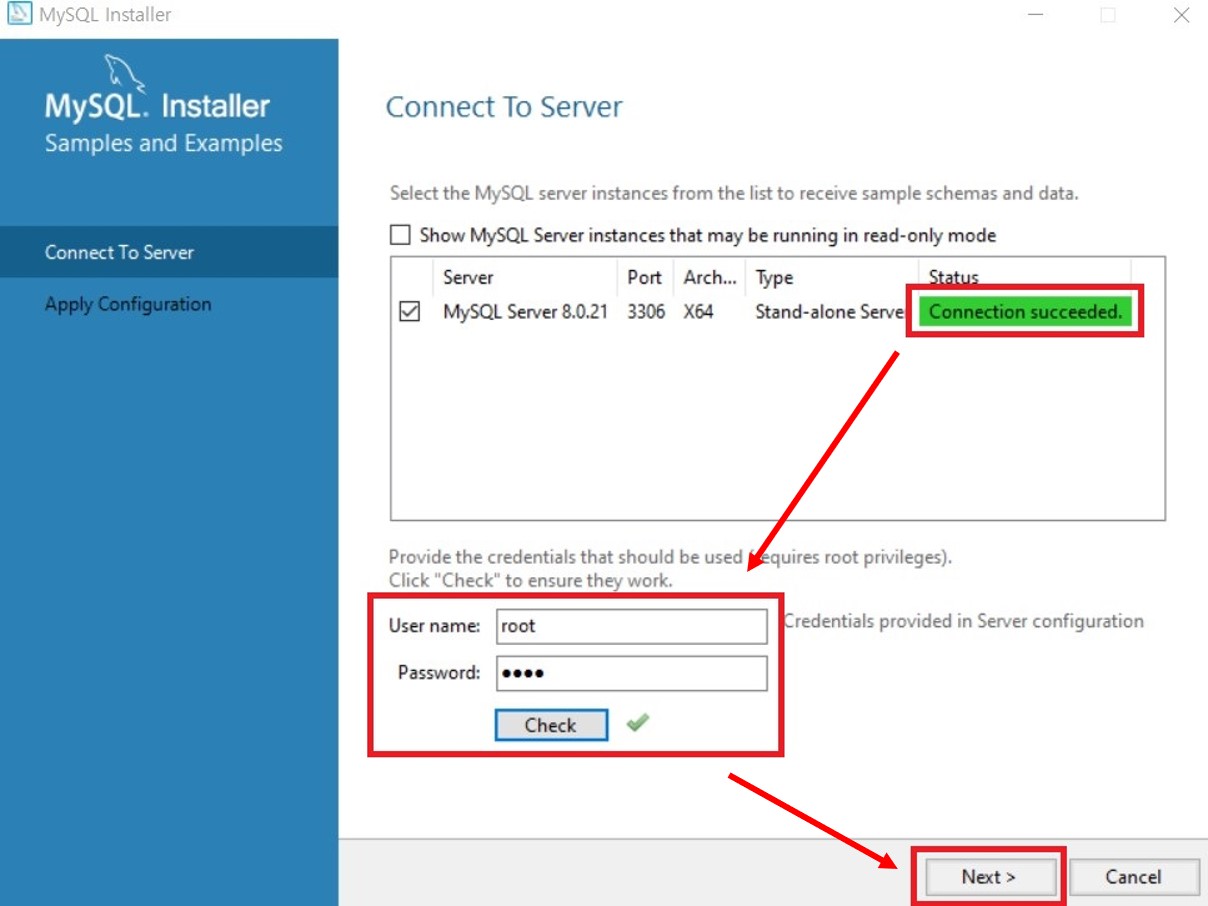Close the MySQL Installer window
The width and height of the screenshot is (1208, 906).
pyautogui.click(x=1181, y=15)
